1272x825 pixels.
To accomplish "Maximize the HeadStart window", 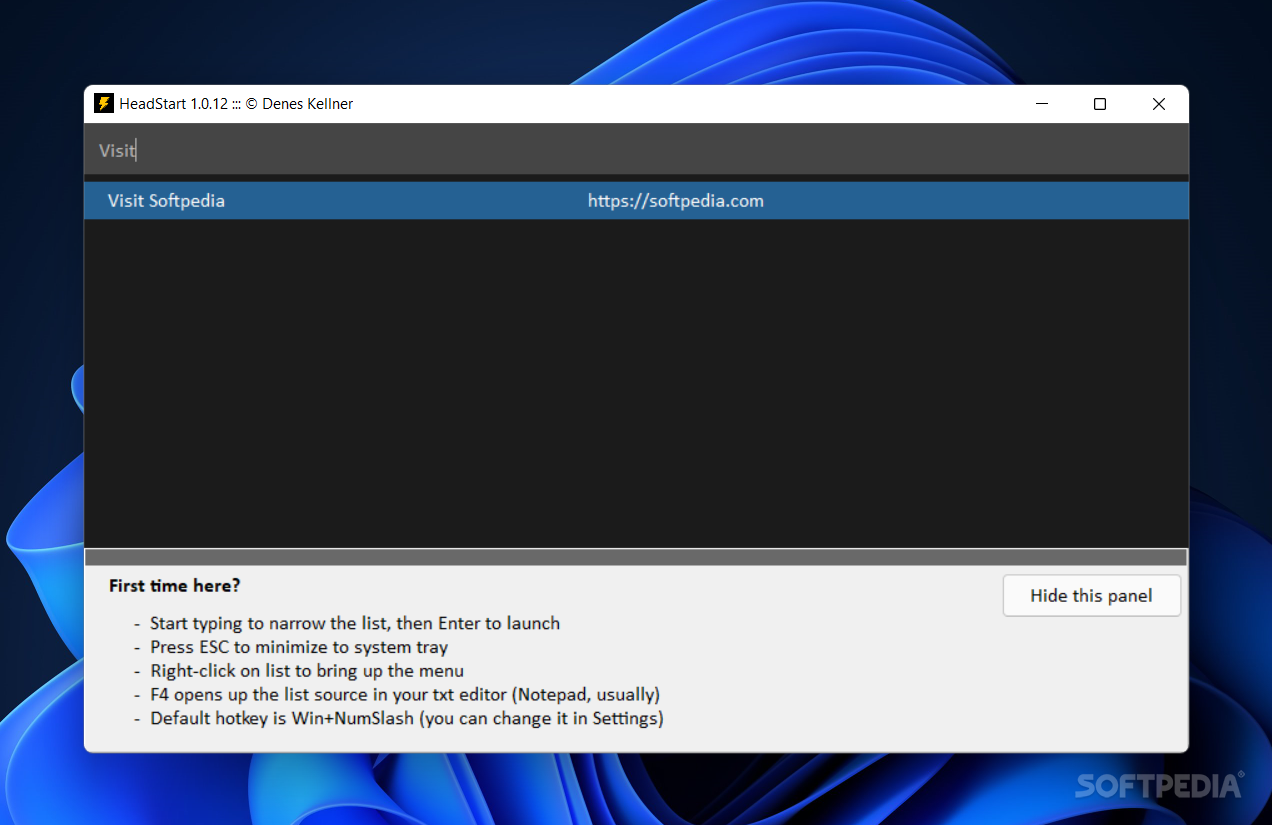I will (x=1100, y=104).
